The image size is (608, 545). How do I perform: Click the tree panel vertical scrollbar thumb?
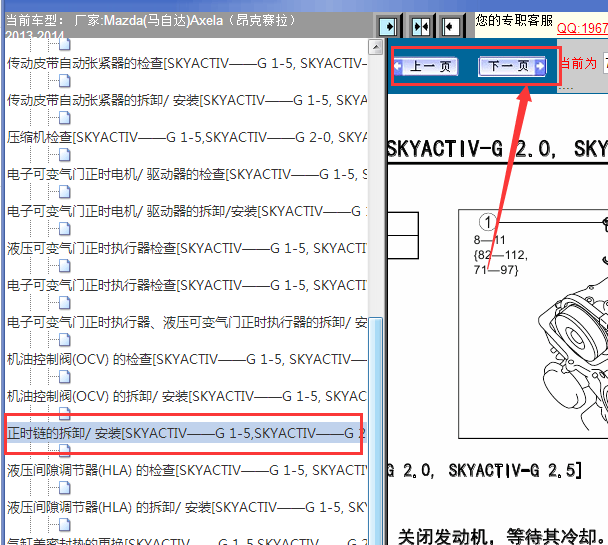pyautogui.click(x=375, y=430)
